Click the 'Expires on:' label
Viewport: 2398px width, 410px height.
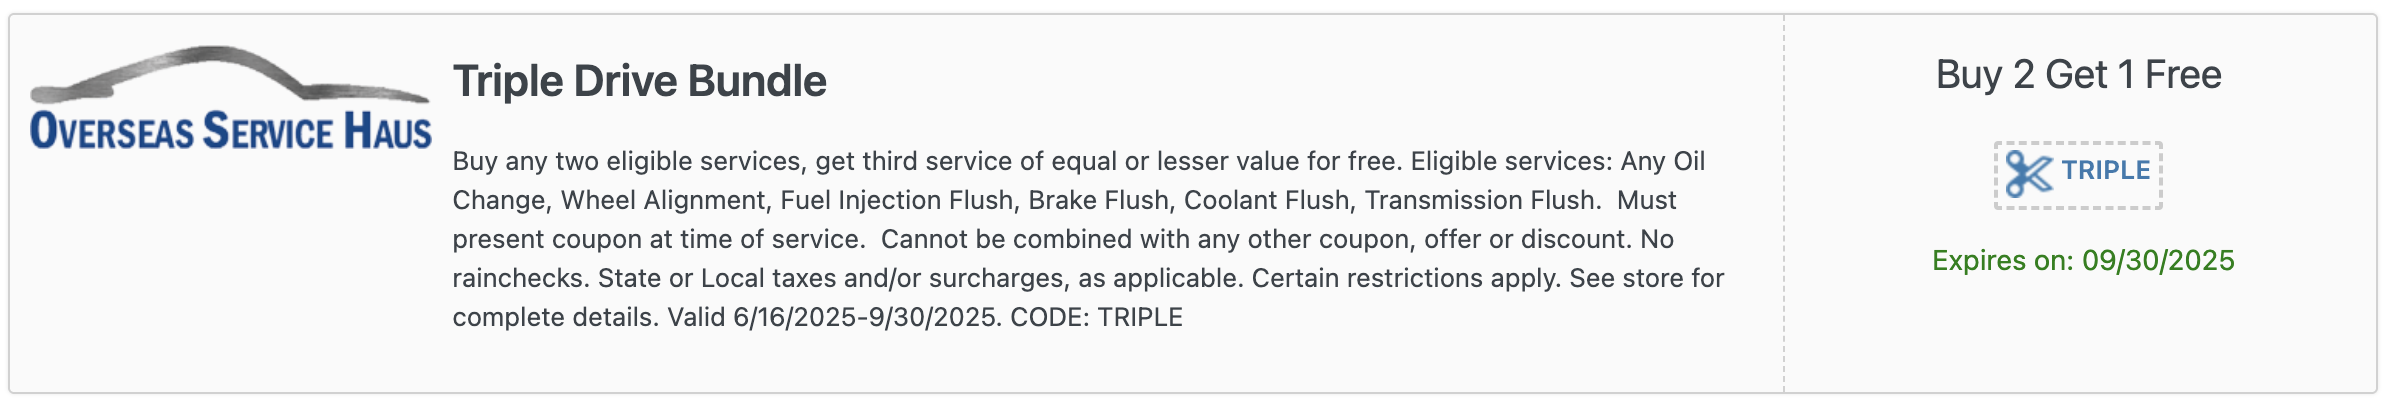2003,261
